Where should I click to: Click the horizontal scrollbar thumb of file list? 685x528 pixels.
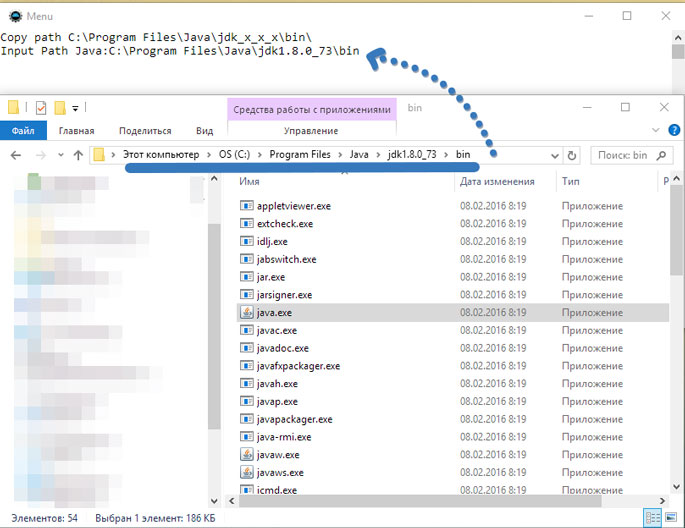pos(420,501)
